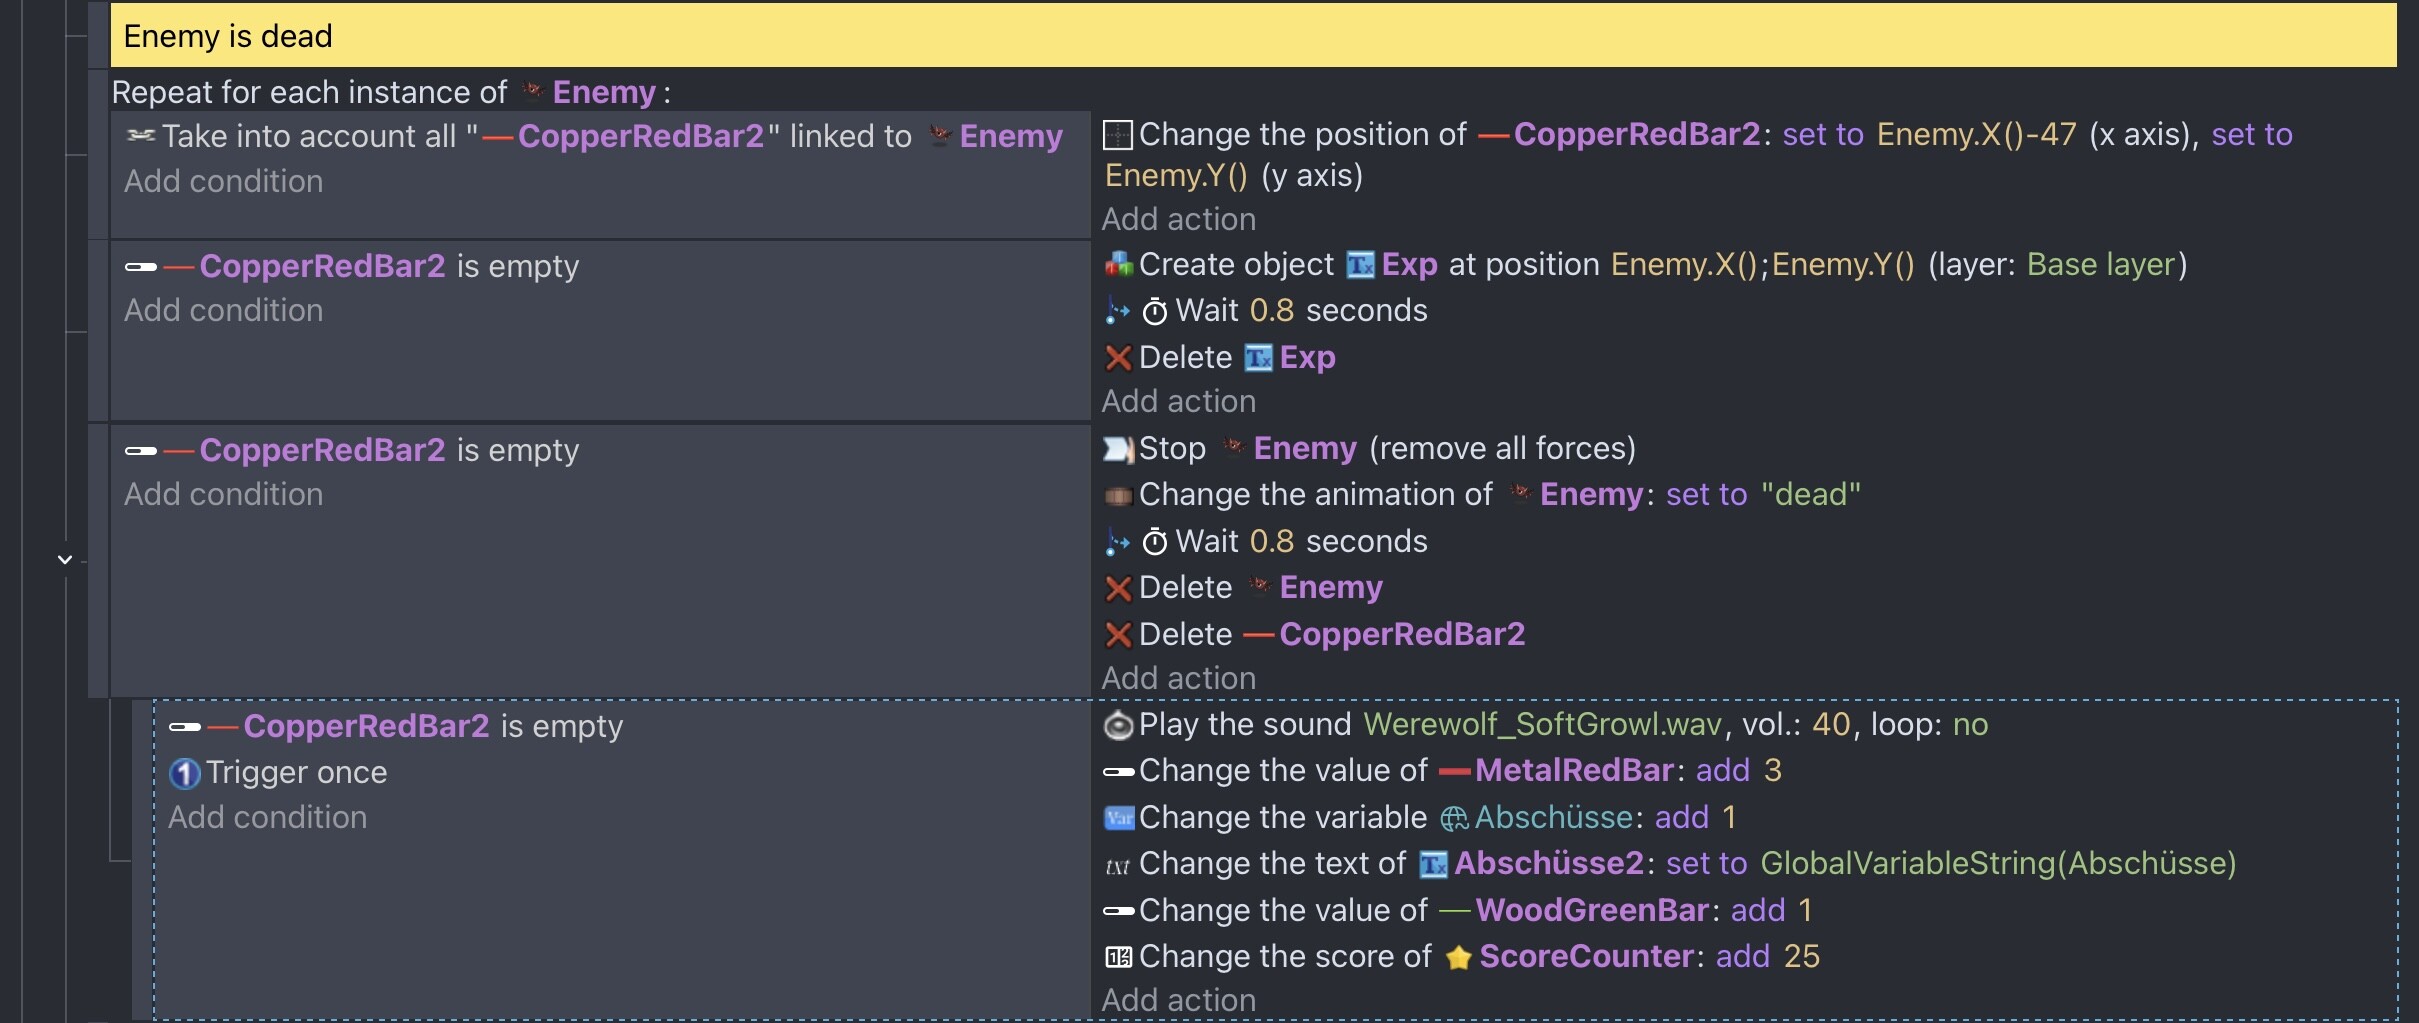Add action below 'Change the position' action
Screen dimensions: 2419x1023
point(1179,219)
